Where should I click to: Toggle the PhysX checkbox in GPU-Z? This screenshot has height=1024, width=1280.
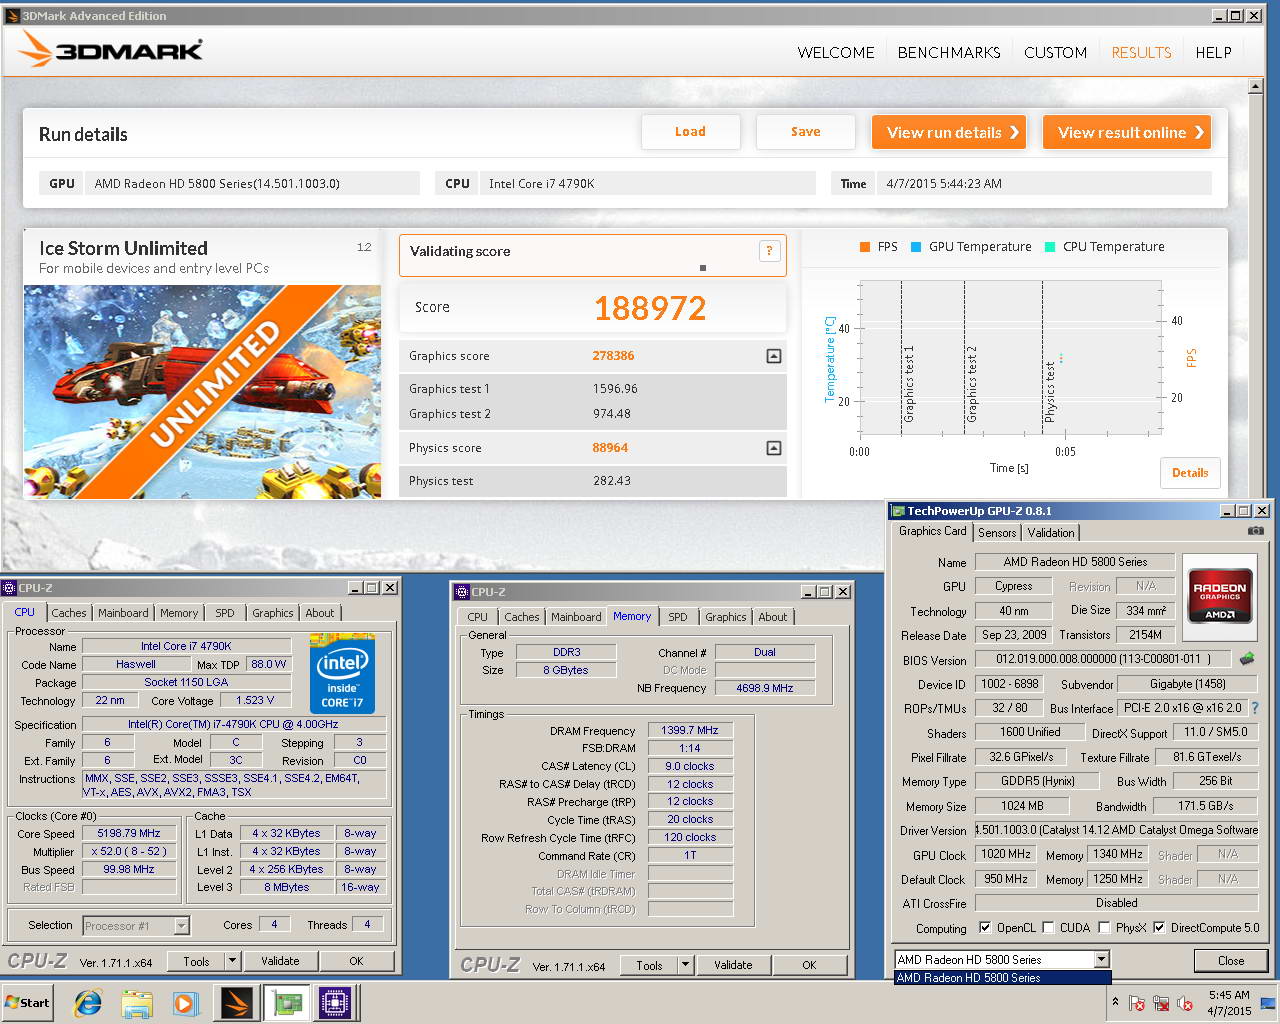pos(1104,928)
